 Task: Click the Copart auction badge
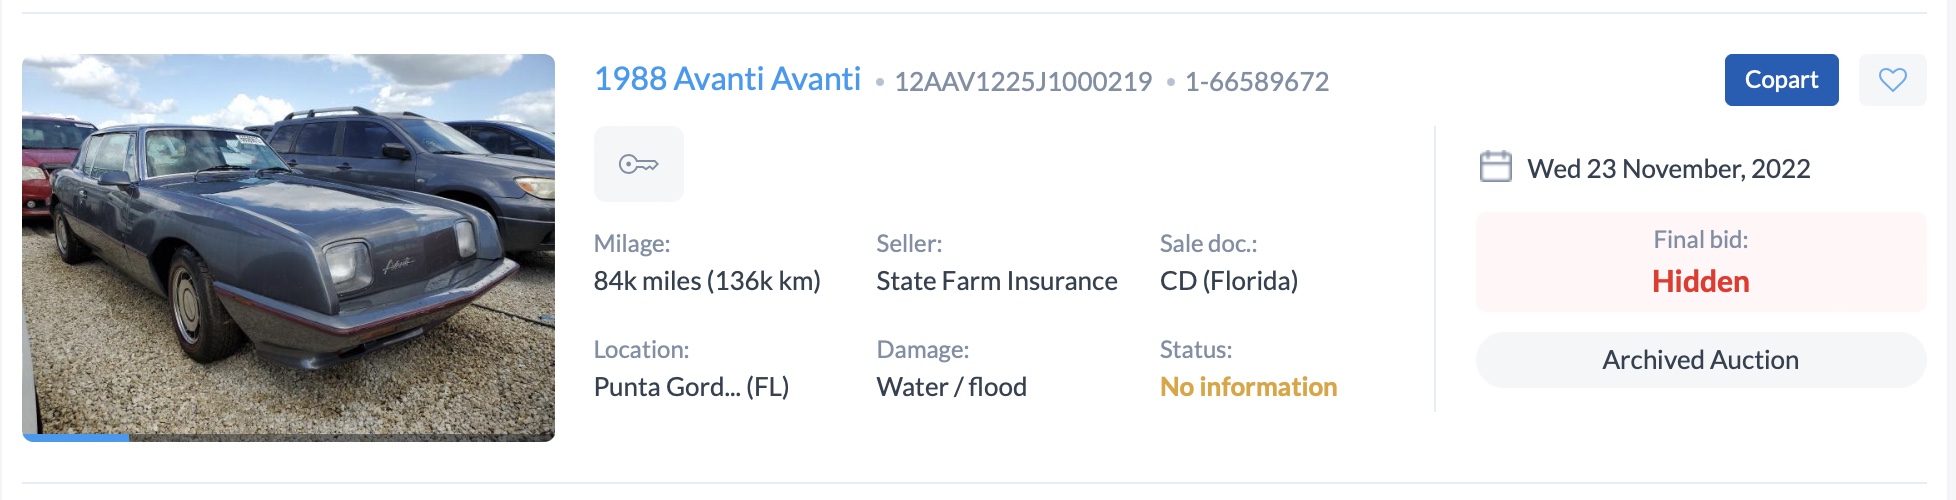1781,80
